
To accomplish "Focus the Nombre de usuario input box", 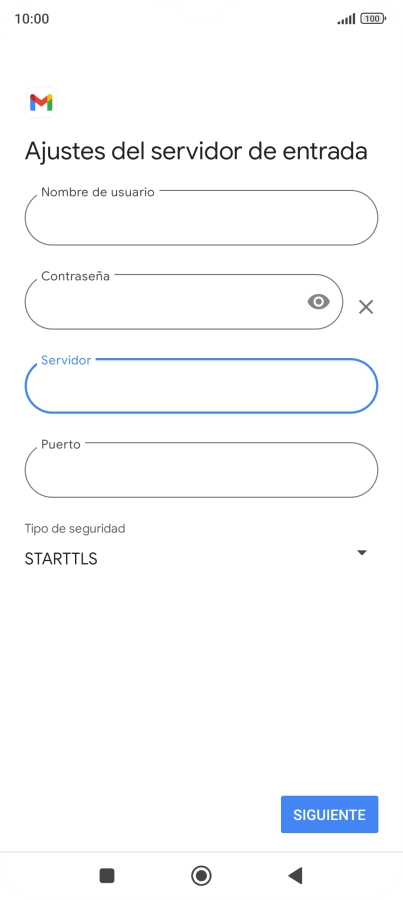I will (202, 218).
